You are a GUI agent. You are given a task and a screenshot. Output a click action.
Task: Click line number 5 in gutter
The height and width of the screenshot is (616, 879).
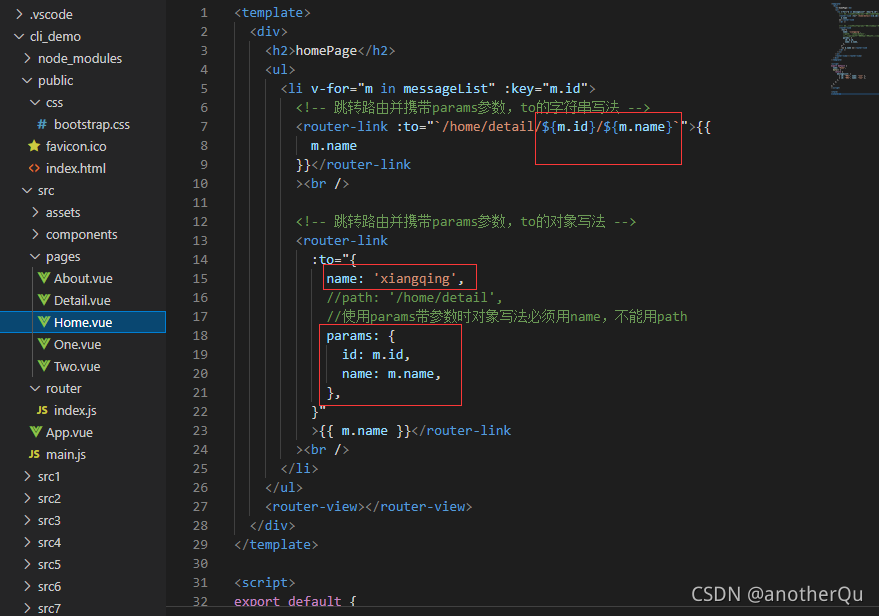pyautogui.click(x=204, y=89)
